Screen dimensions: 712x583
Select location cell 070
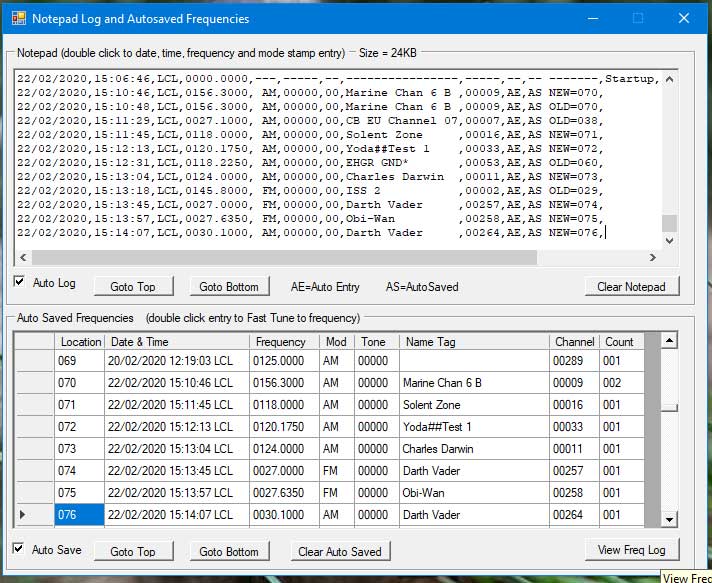click(x=79, y=383)
